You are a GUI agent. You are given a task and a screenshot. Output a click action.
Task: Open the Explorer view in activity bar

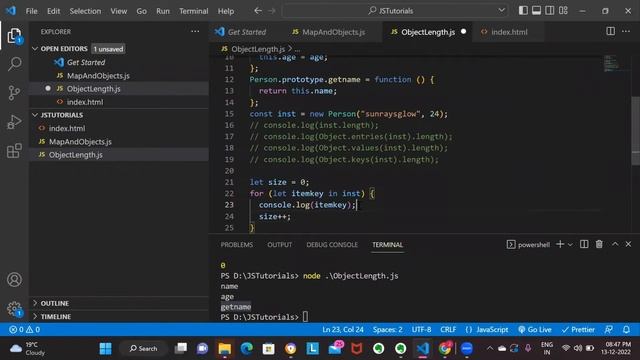coord(14,36)
